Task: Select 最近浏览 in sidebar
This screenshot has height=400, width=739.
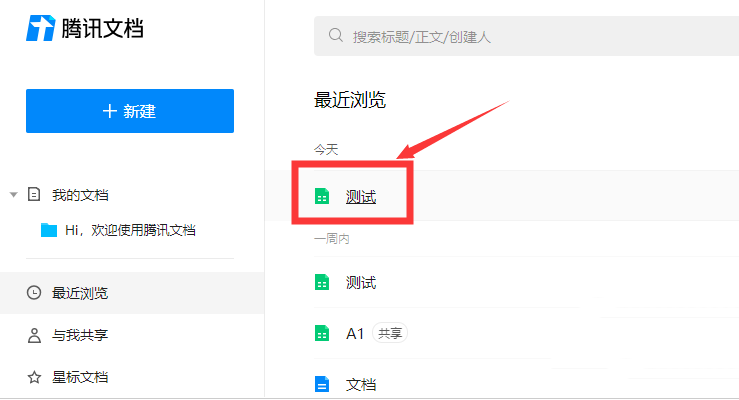Action: pos(80,293)
